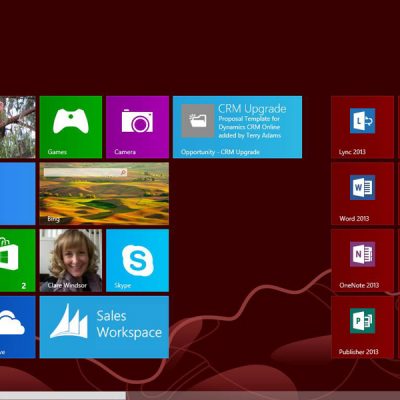The height and width of the screenshot is (400, 400).
Task: Click 'Proposal Template for' text
Action: pos(249,119)
